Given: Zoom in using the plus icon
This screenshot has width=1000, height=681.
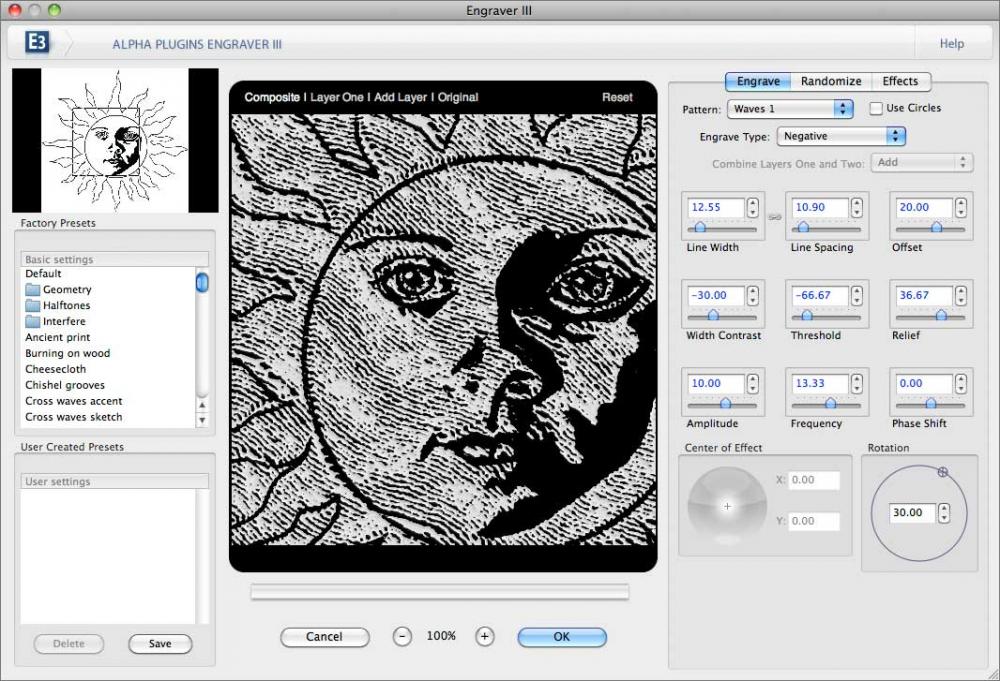Looking at the screenshot, I should click(x=484, y=636).
